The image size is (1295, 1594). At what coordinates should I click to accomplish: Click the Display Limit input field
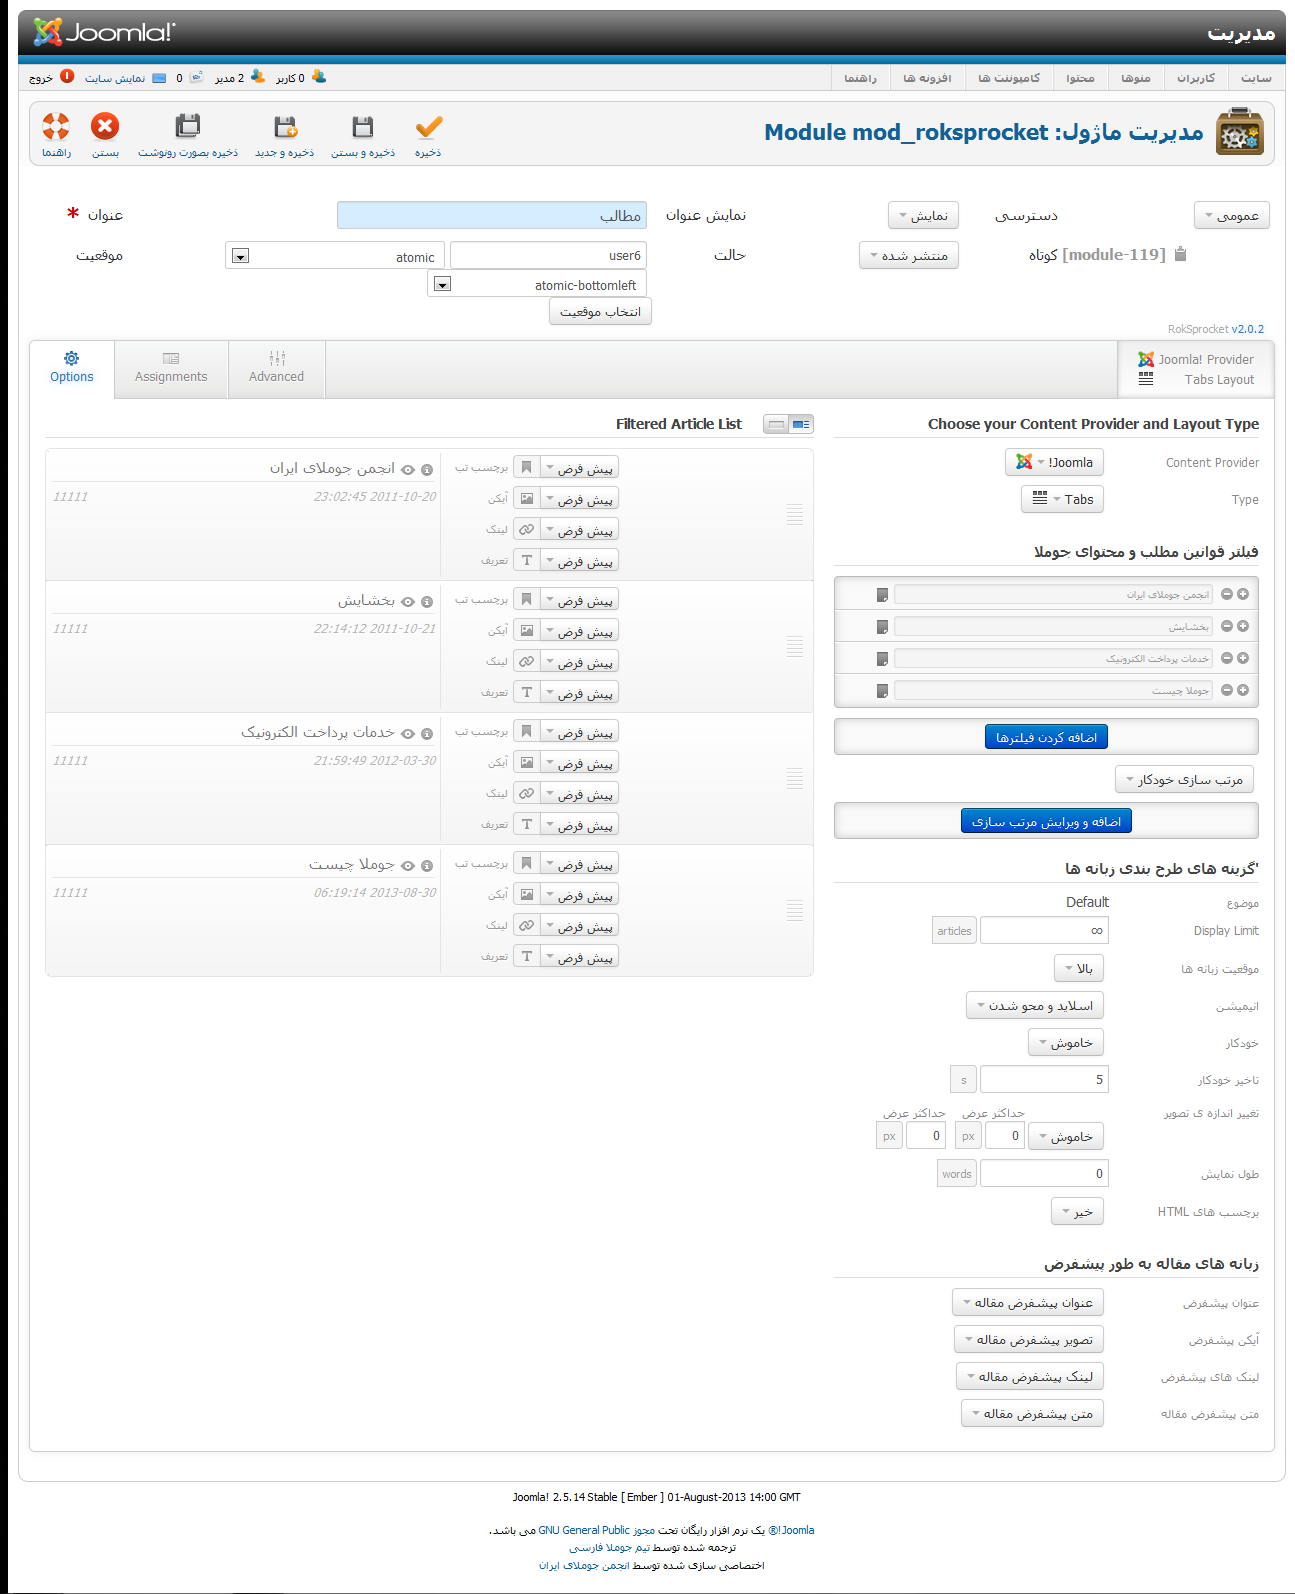tap(1043, 930)
